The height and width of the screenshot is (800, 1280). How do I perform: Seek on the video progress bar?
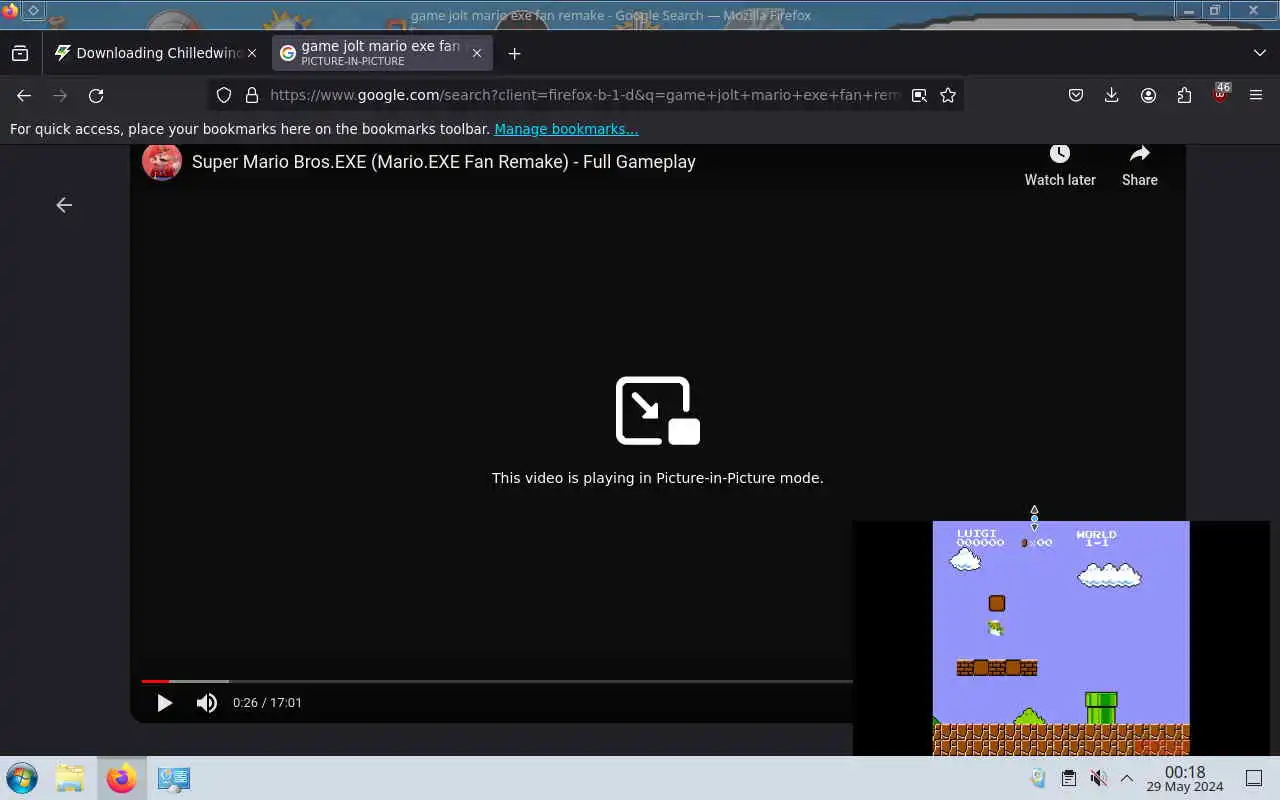[x=497, y=681]
